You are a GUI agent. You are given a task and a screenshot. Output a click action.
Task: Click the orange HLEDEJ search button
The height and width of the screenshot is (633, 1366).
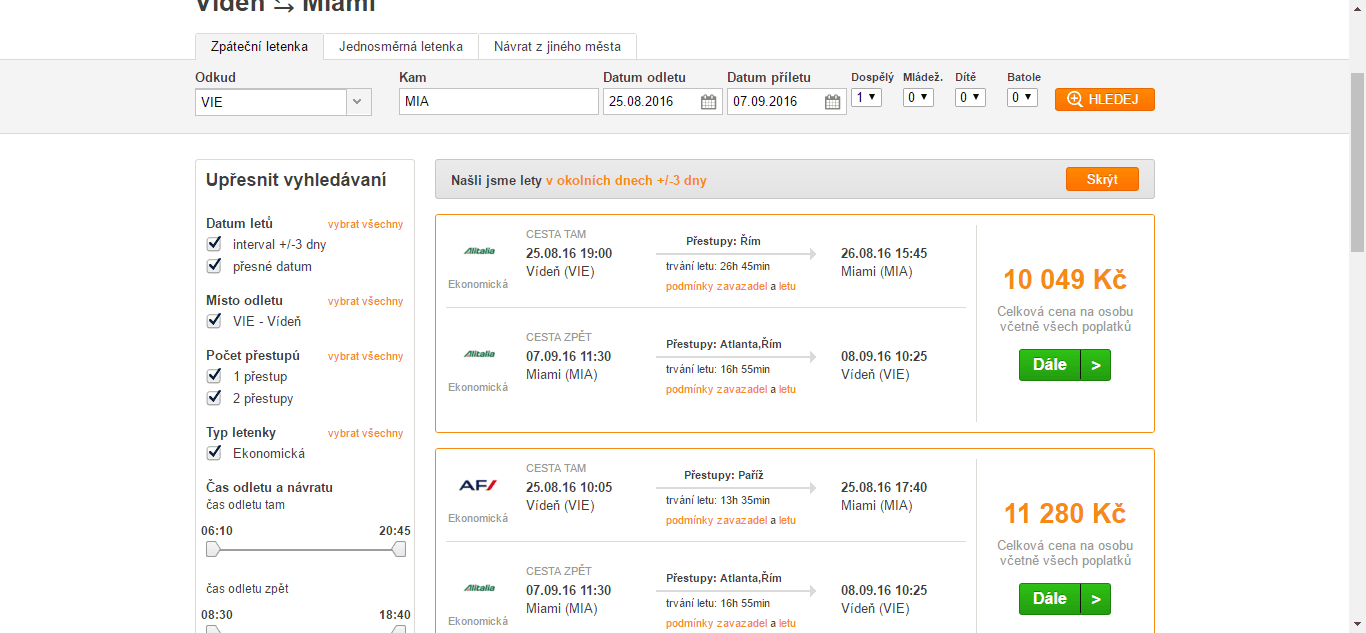pos(1104,99)
